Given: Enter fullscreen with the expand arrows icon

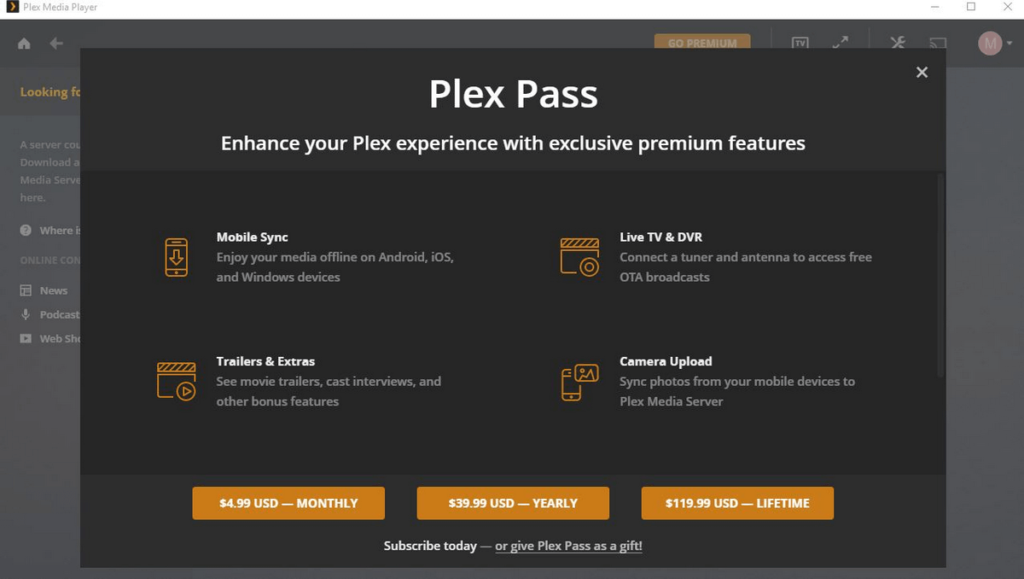Looking at the screenshot, I should [840, 43].
